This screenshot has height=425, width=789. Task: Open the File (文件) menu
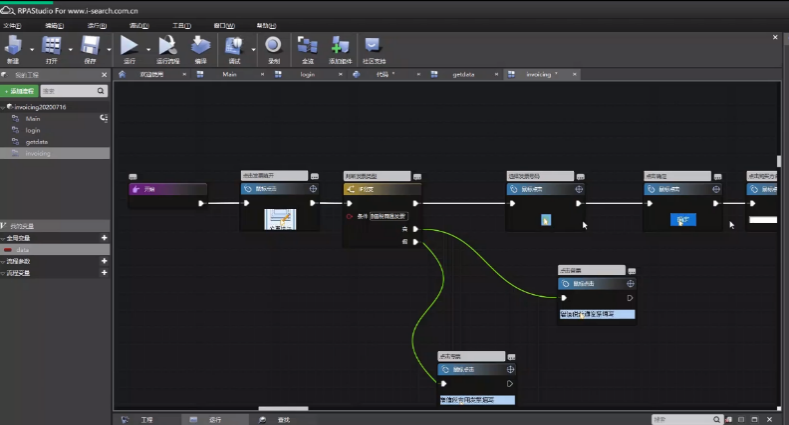tap(12, 24)
